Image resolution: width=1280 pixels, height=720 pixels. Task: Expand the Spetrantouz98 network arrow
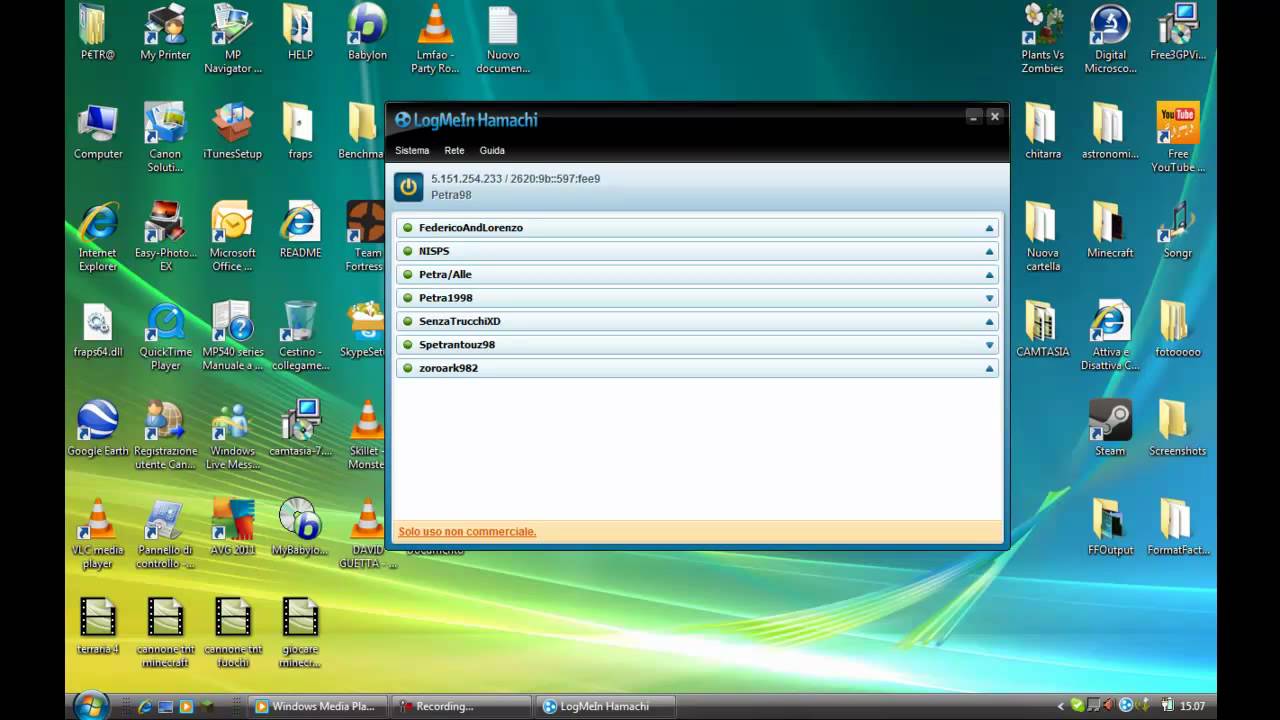click(990, 345)
